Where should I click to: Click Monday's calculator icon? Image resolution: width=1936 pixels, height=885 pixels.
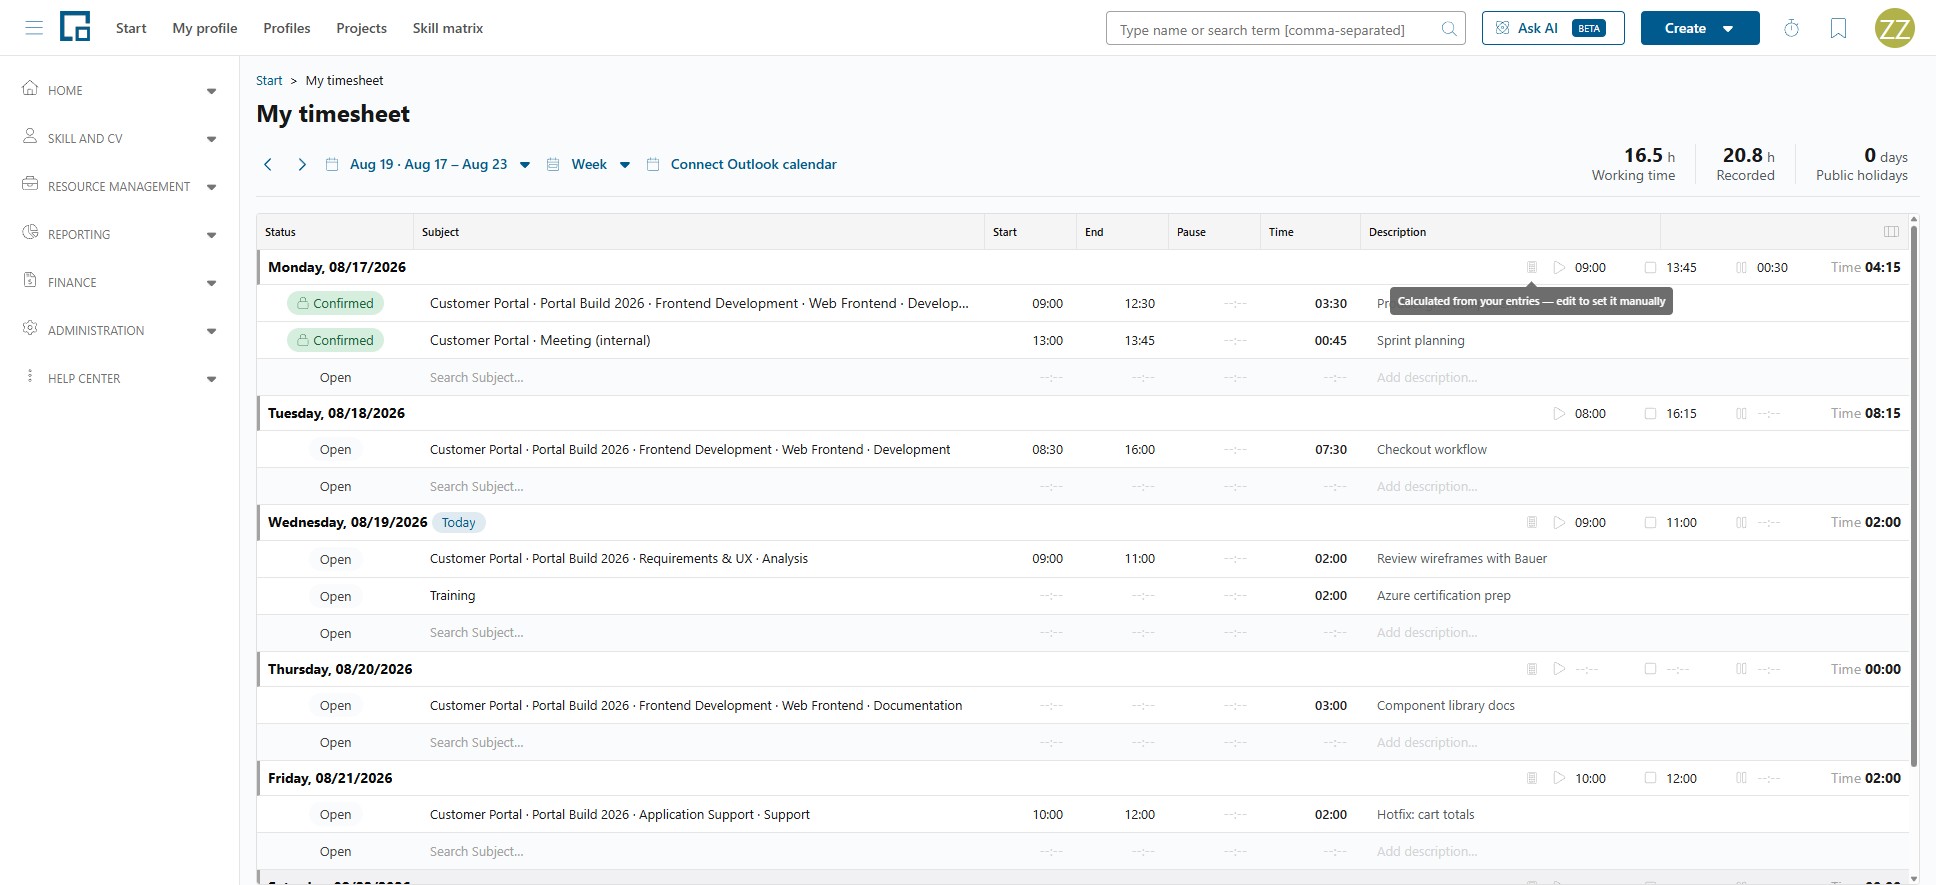coord(1531,267)
